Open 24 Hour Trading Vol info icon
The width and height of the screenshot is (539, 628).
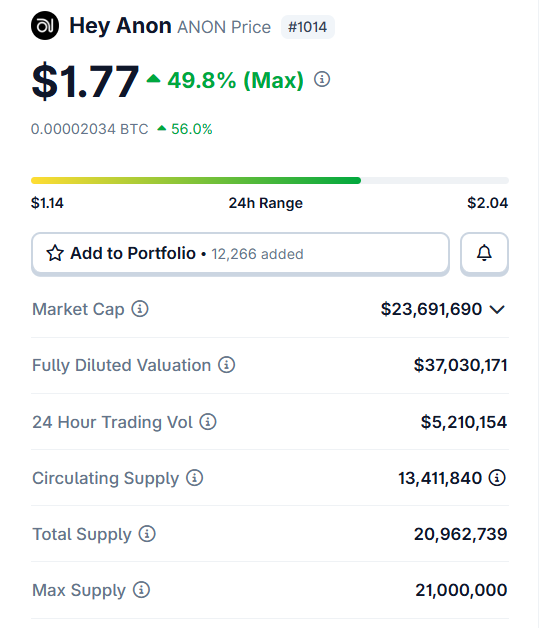(x=208, y=422)
